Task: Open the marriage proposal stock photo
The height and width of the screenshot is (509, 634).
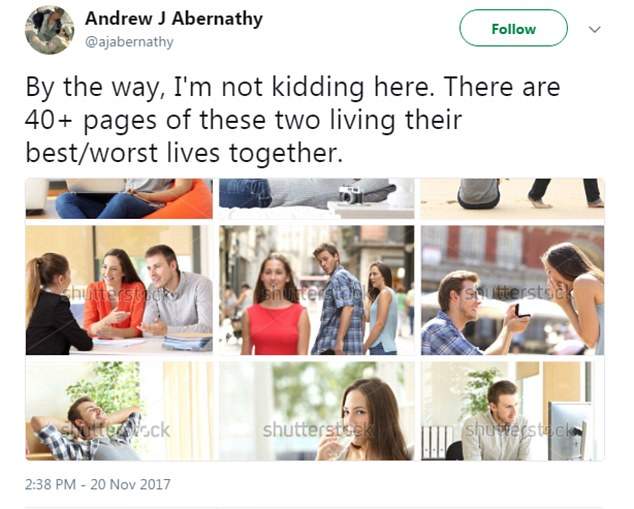Action: pyautogui.click(x=512, y=290)
